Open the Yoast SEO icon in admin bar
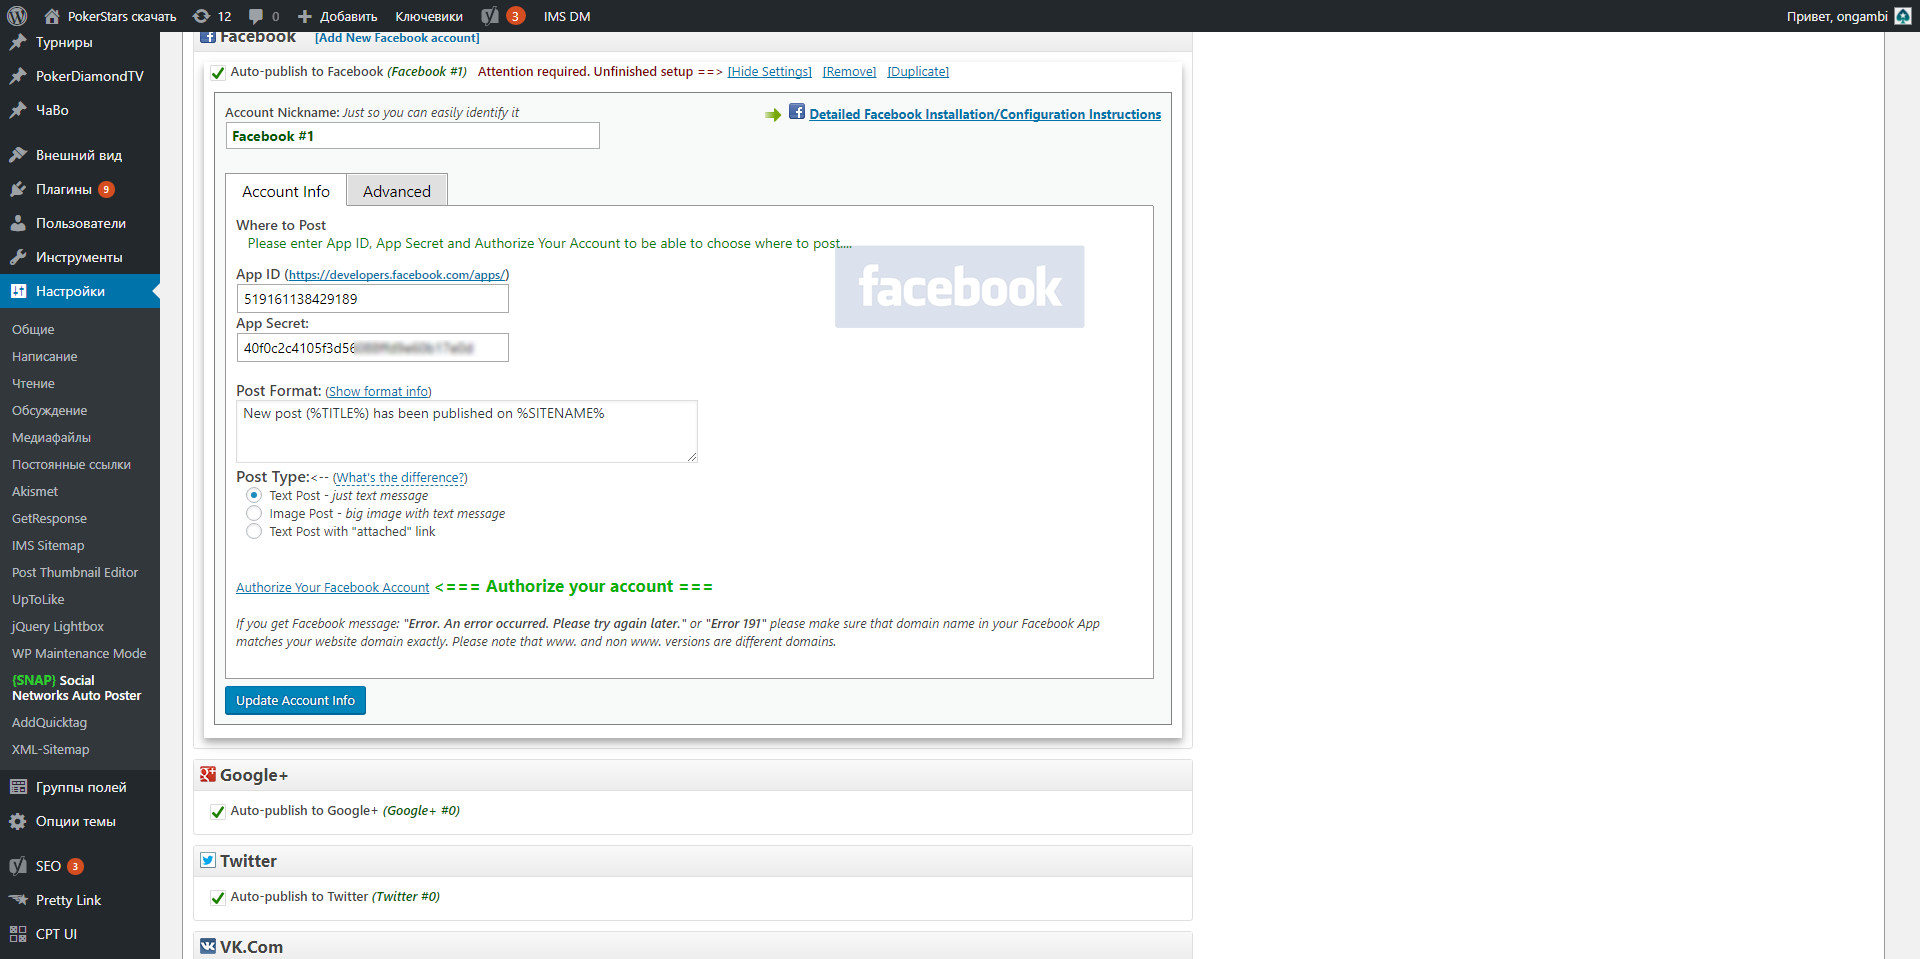The height and width of the screenshot is (959, 1920). pyautogui.click(x=490, y=16)
